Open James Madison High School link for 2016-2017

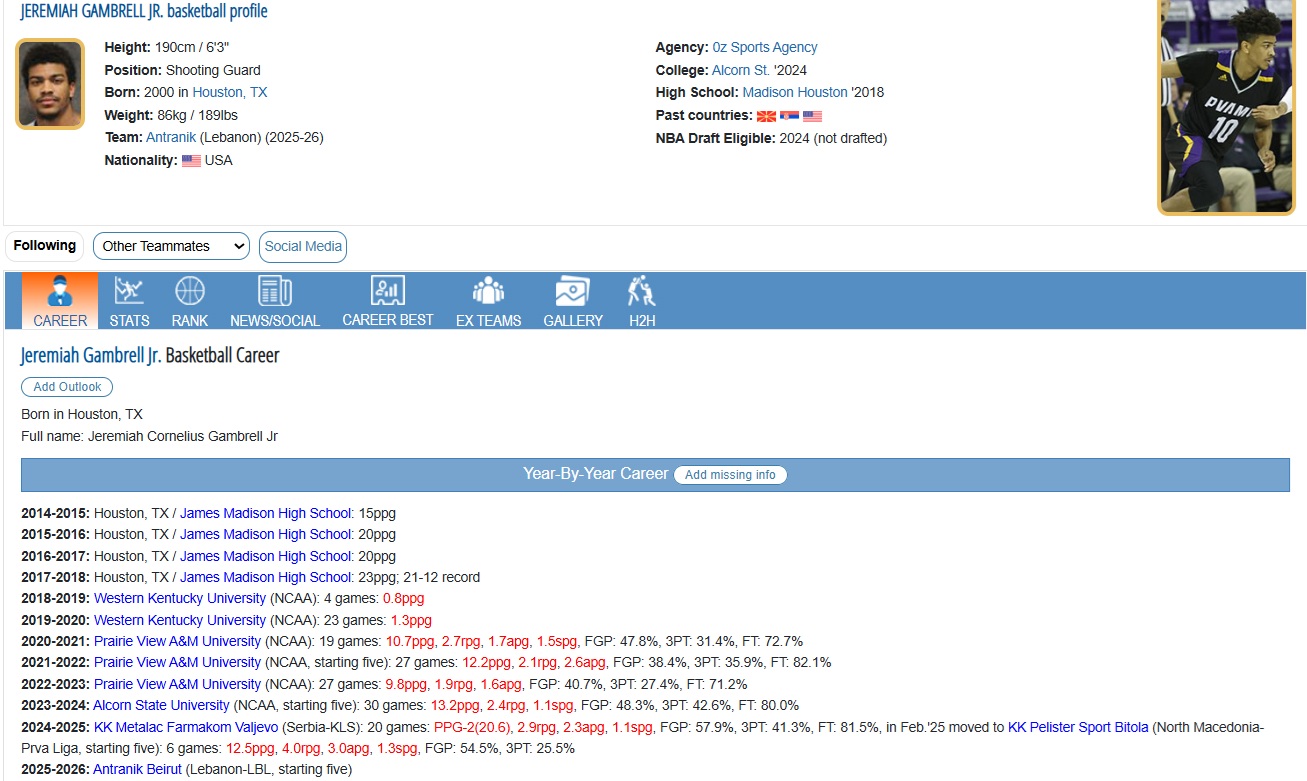pyautogui.click(x=266, y=556)
